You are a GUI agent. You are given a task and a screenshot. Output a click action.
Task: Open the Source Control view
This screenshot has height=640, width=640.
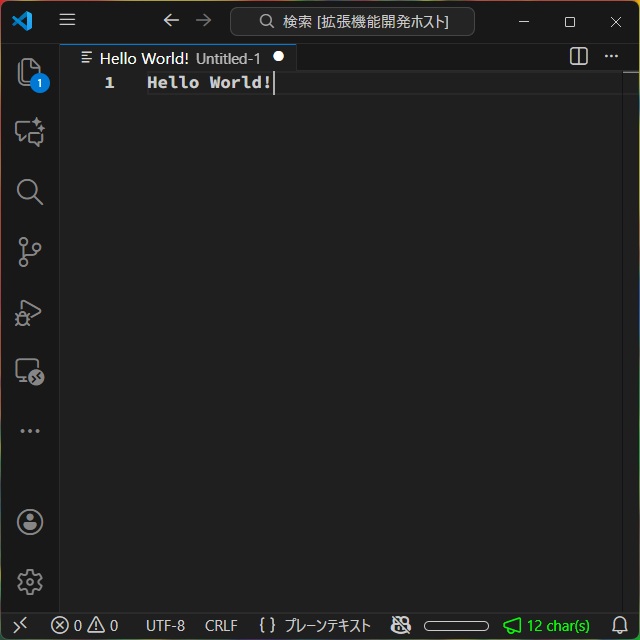click(30, 252)
